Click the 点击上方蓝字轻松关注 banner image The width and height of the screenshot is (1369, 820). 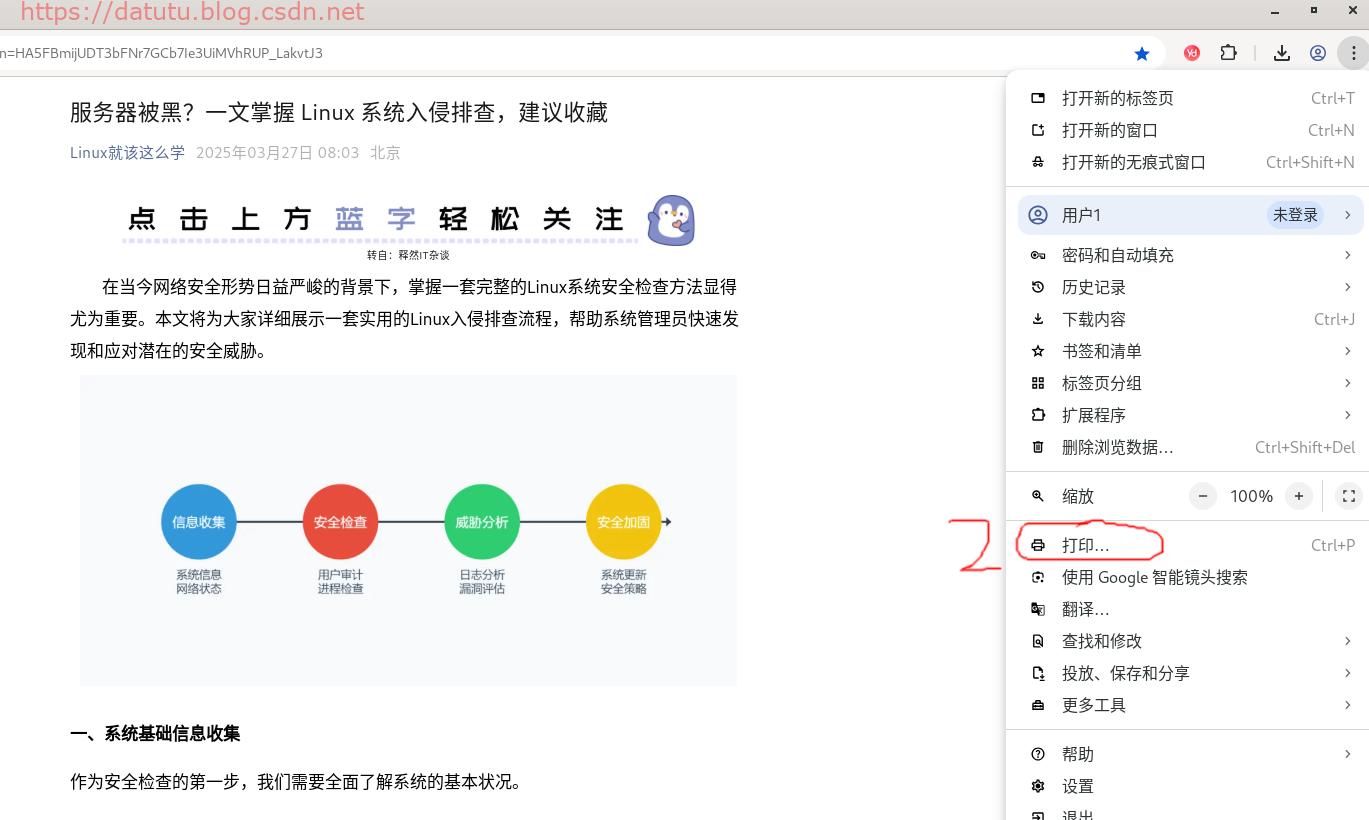tap(409, 221)
